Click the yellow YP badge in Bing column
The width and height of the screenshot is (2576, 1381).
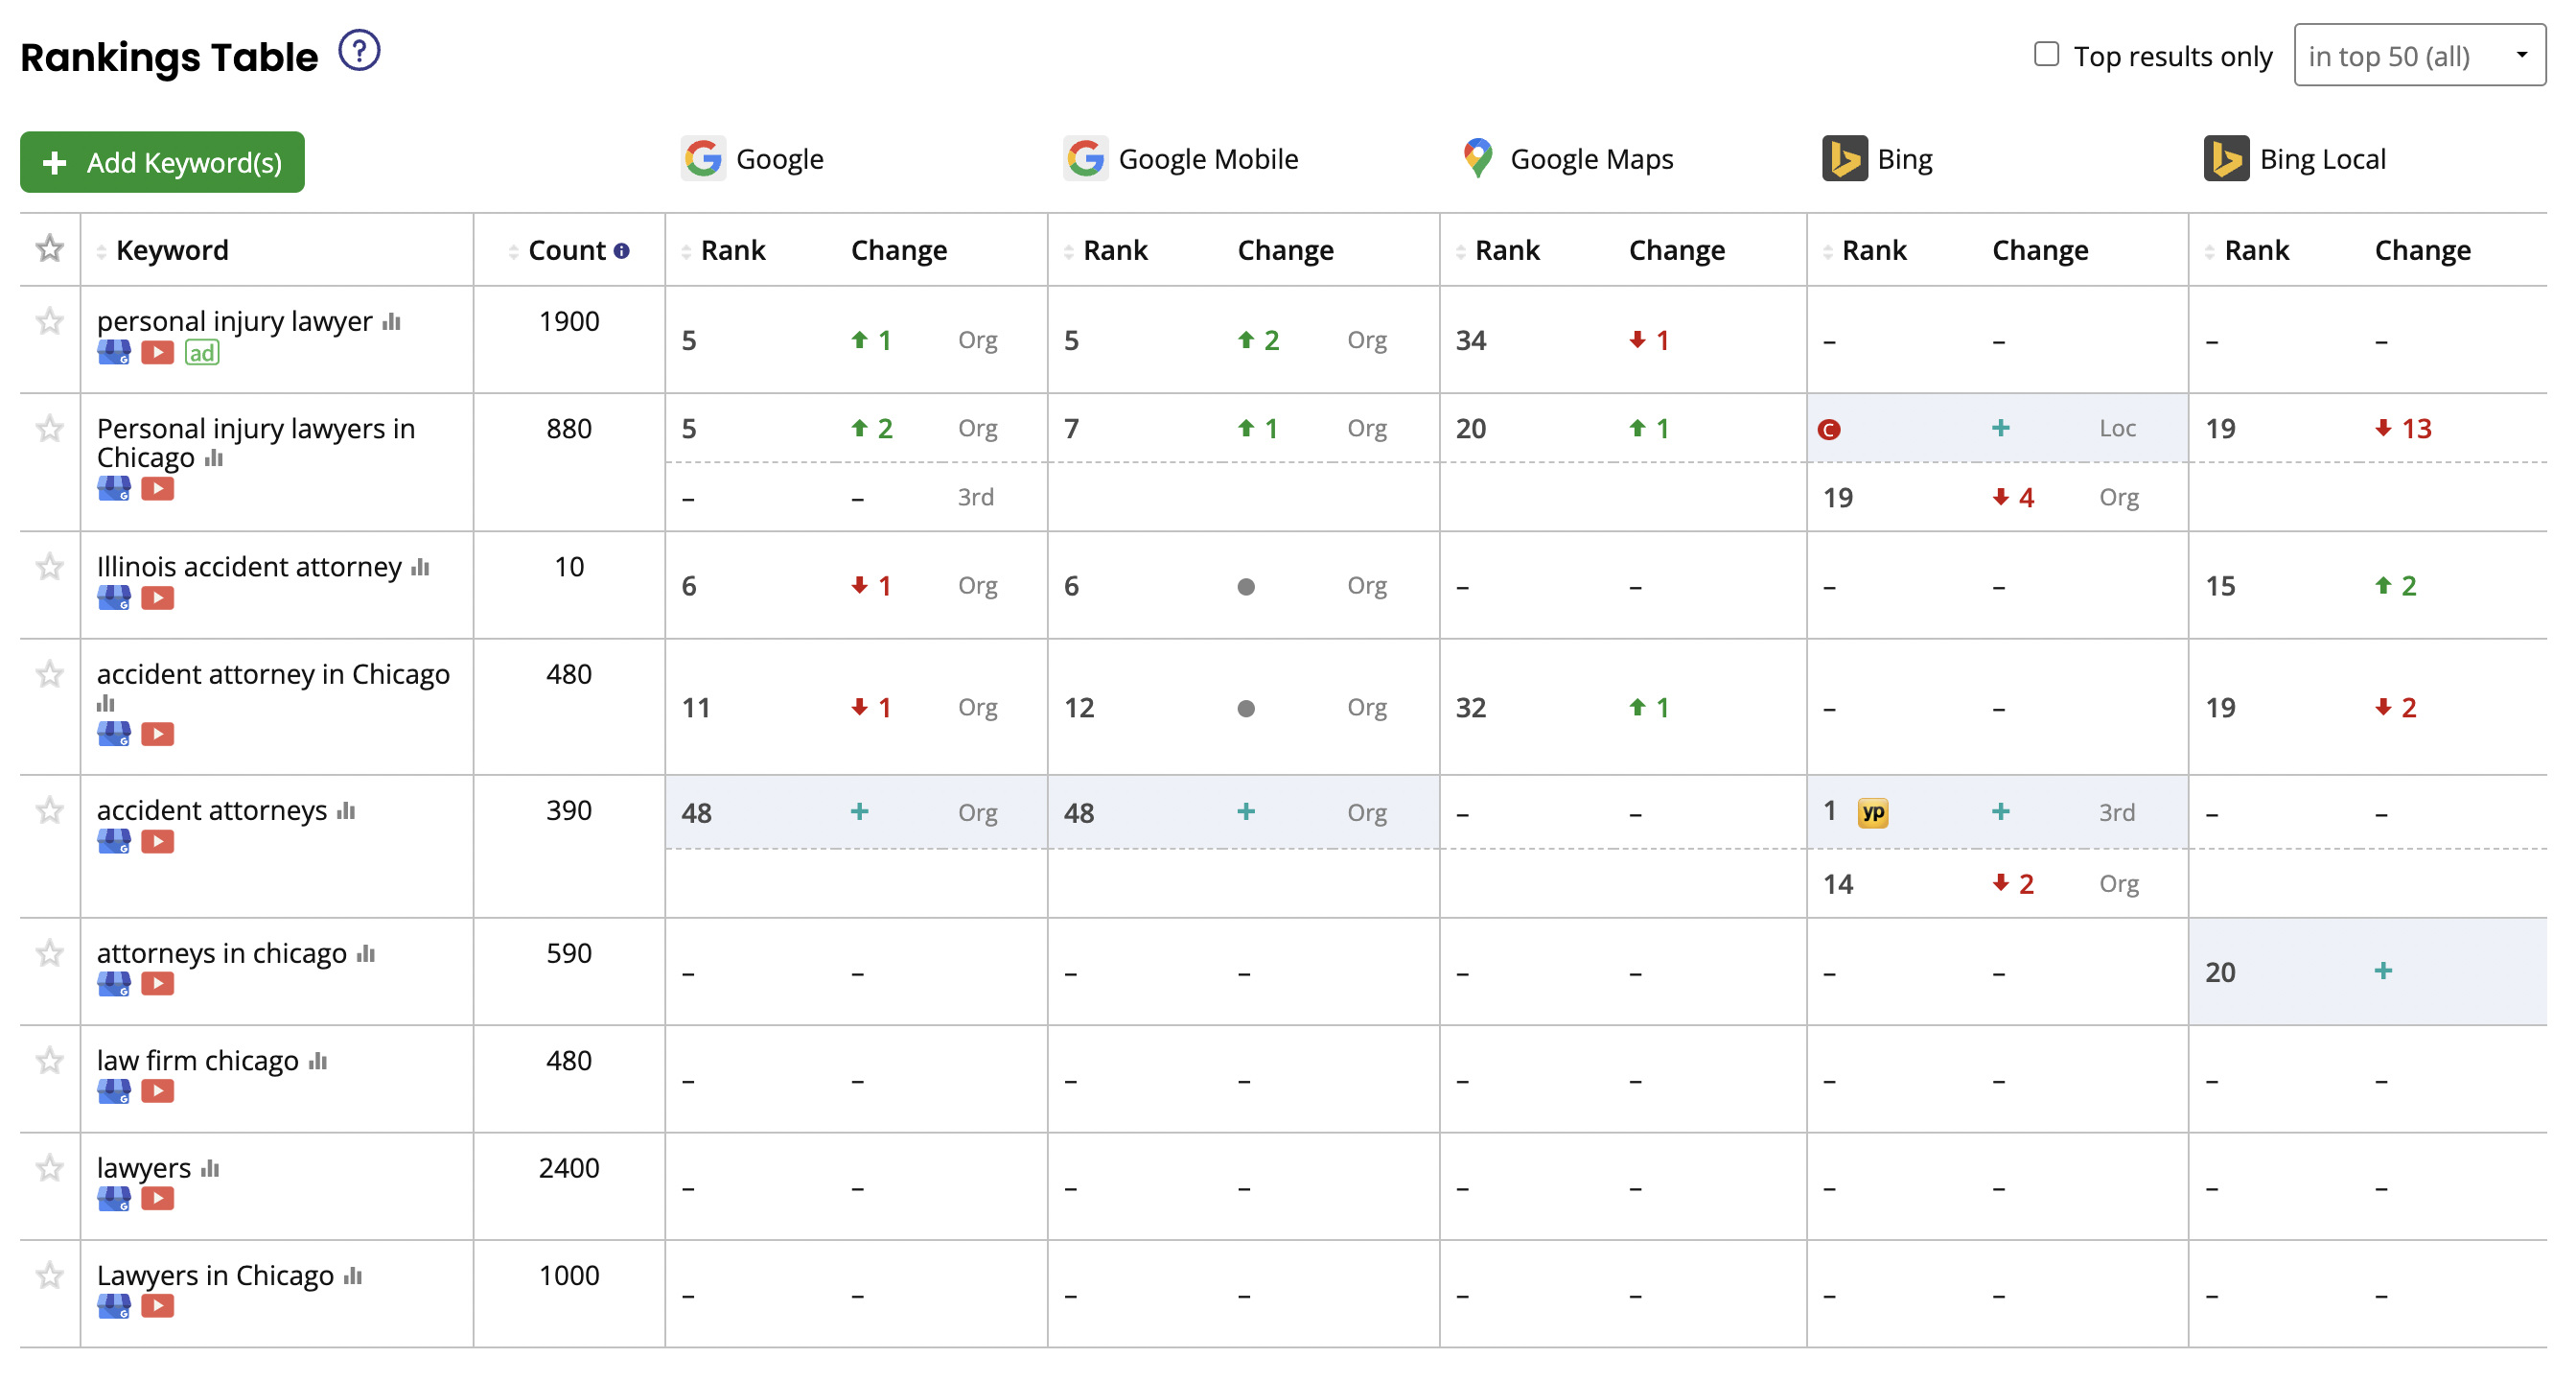click(x=1872, y=813)
